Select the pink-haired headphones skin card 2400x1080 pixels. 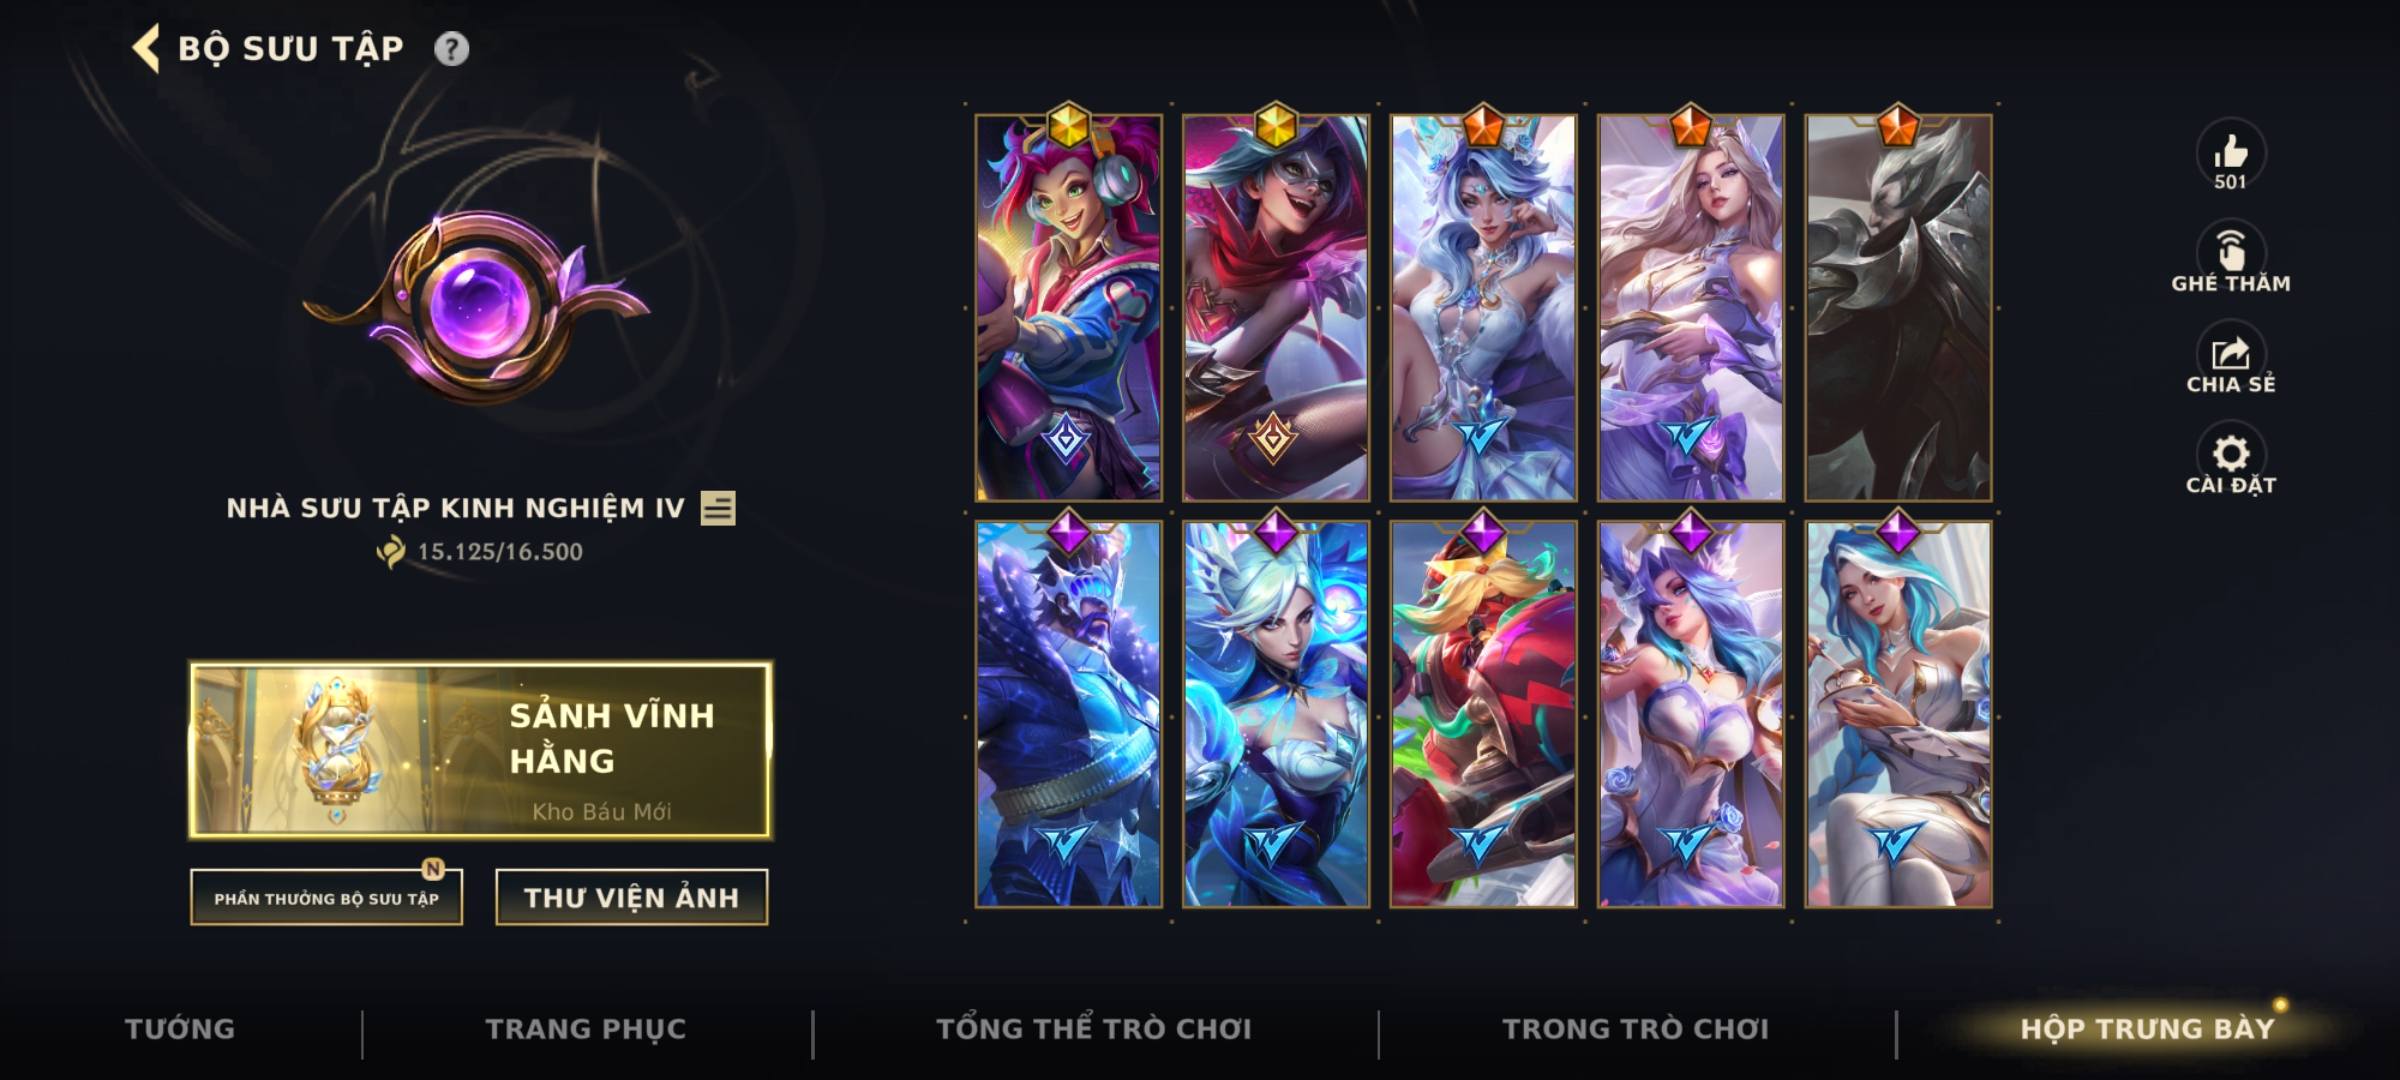(1069, 308)
